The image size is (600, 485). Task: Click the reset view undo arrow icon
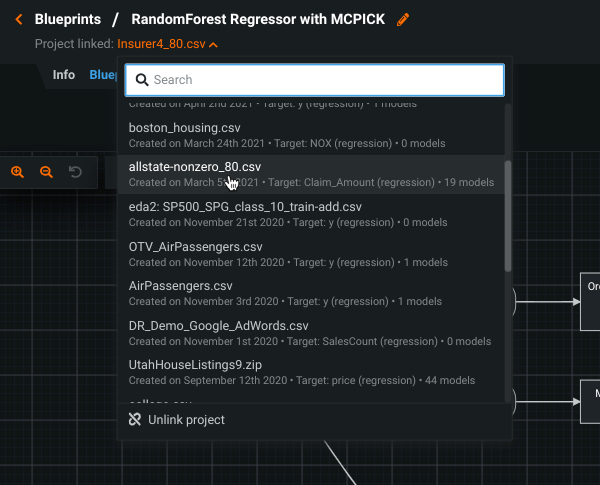pyautogui.click(x=75, y=172)
